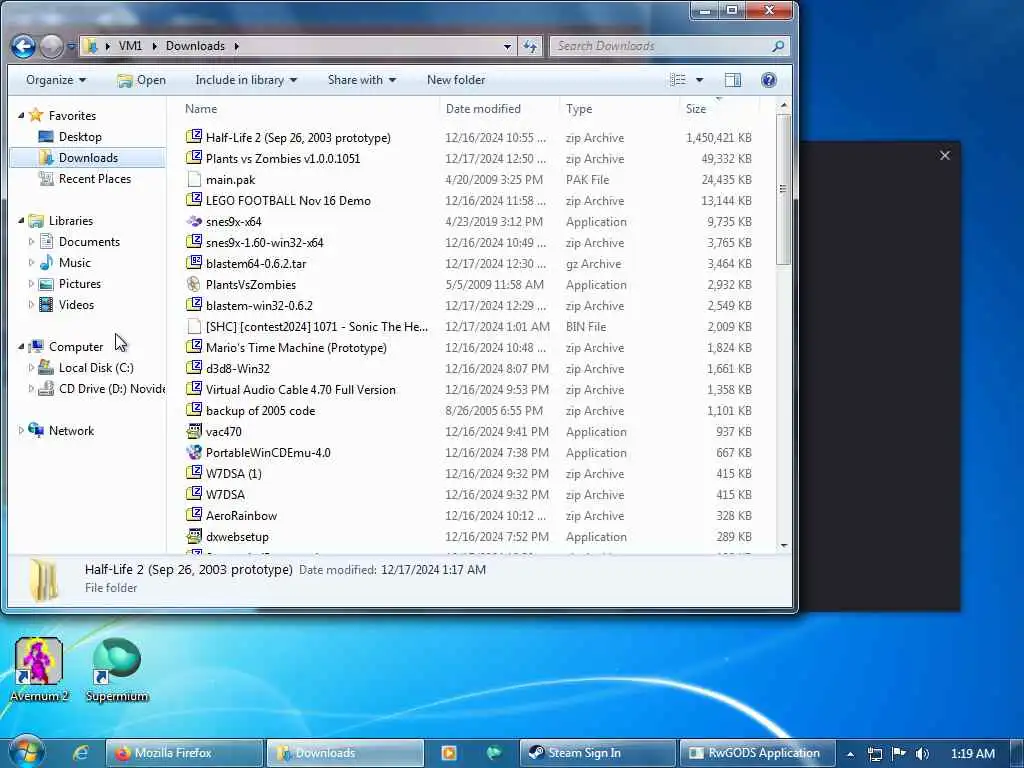Expand arrow after Downloads in address path
Screen dimensions: 1024x768
pyautogui.click(x=236, y=46)
